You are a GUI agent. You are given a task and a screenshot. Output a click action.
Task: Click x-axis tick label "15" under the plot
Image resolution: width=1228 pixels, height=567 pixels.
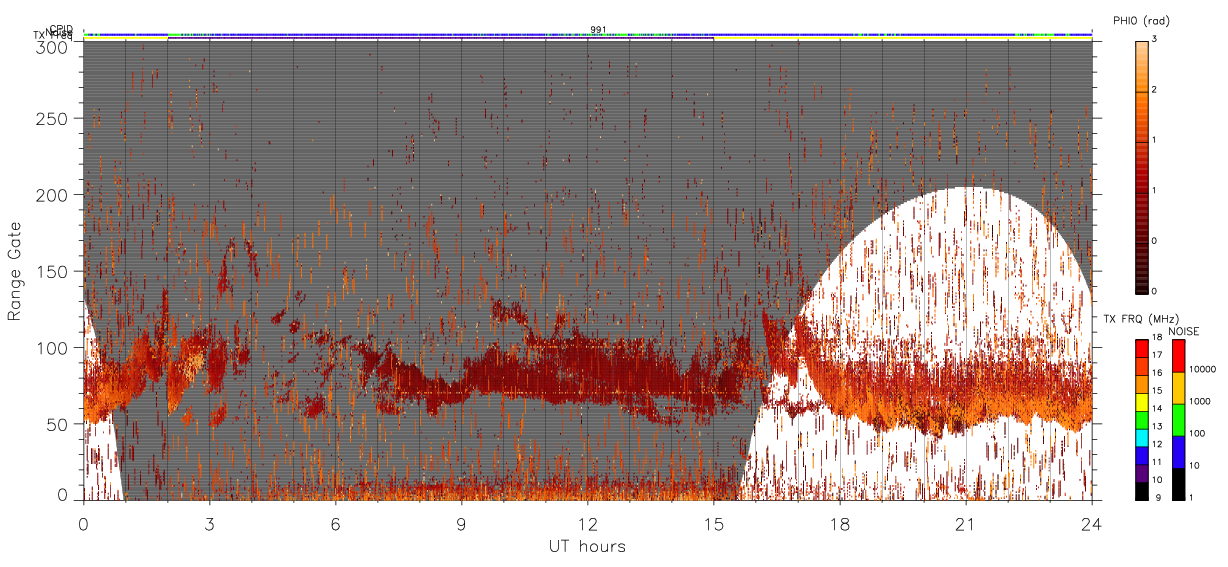714,523
